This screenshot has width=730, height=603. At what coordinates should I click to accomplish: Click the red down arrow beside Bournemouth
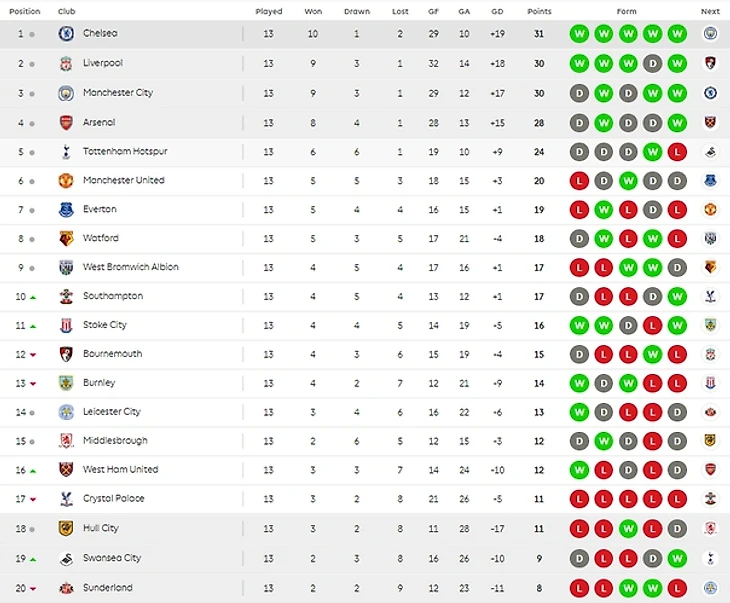(33, 355)
